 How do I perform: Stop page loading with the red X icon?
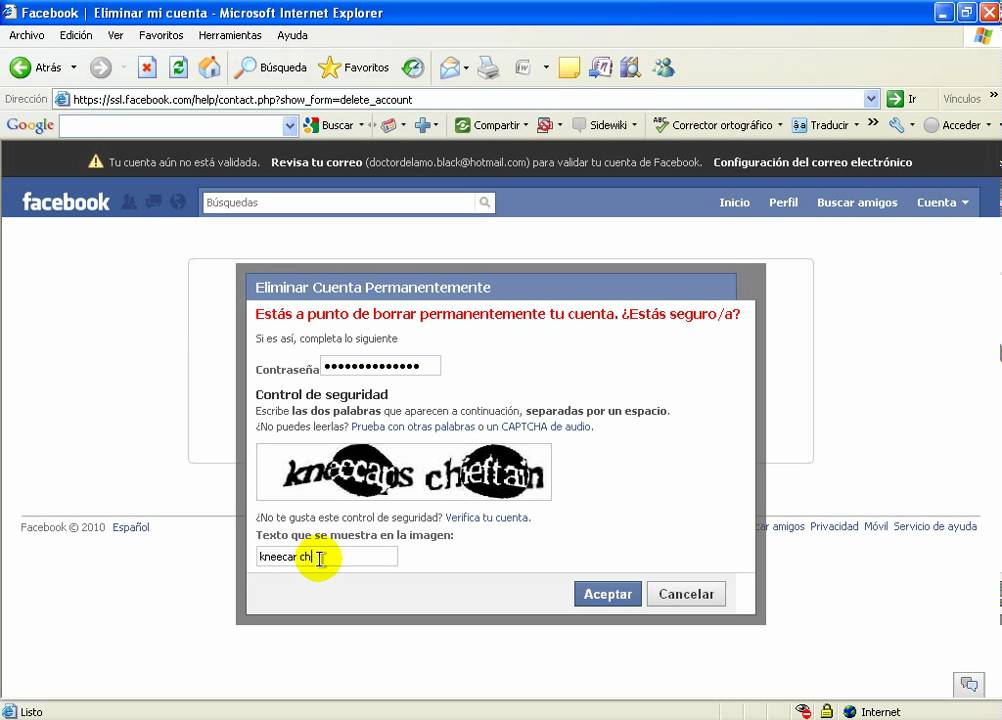(147, 67)
